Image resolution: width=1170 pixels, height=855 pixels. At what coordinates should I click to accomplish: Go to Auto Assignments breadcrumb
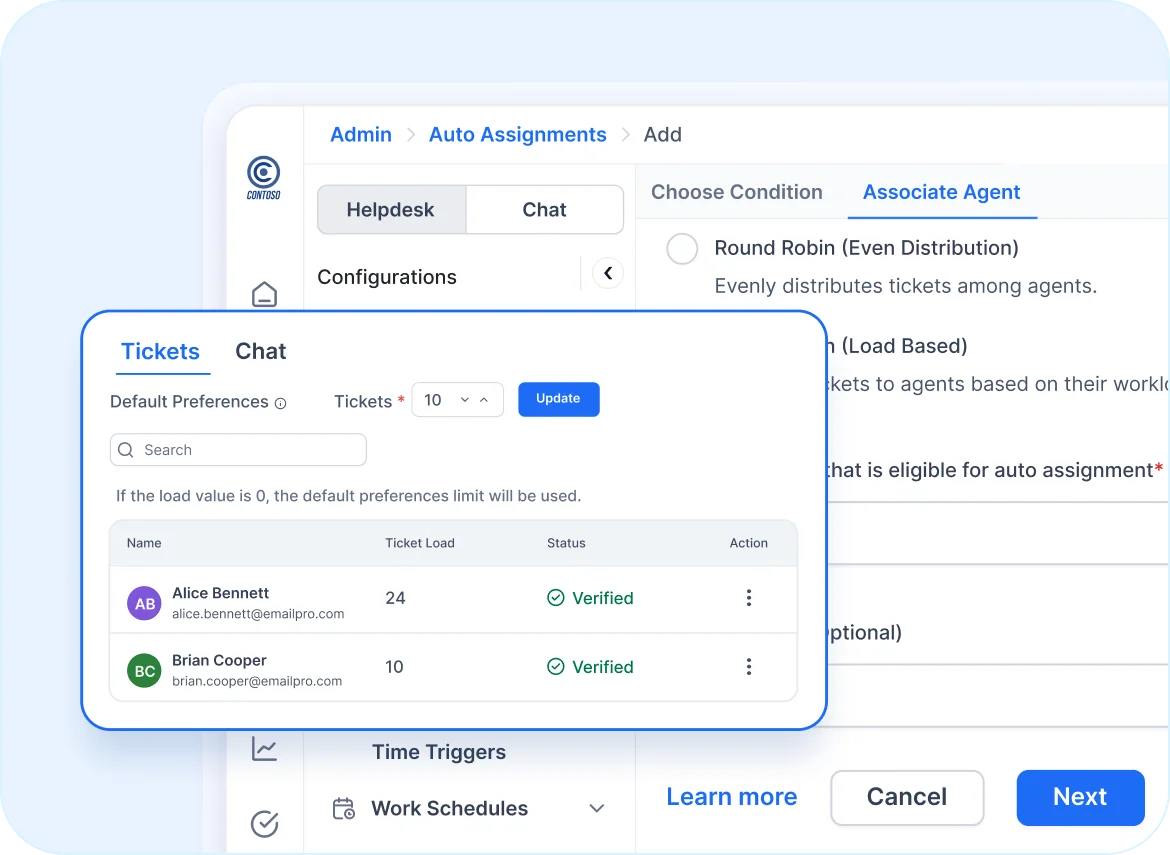517,134
